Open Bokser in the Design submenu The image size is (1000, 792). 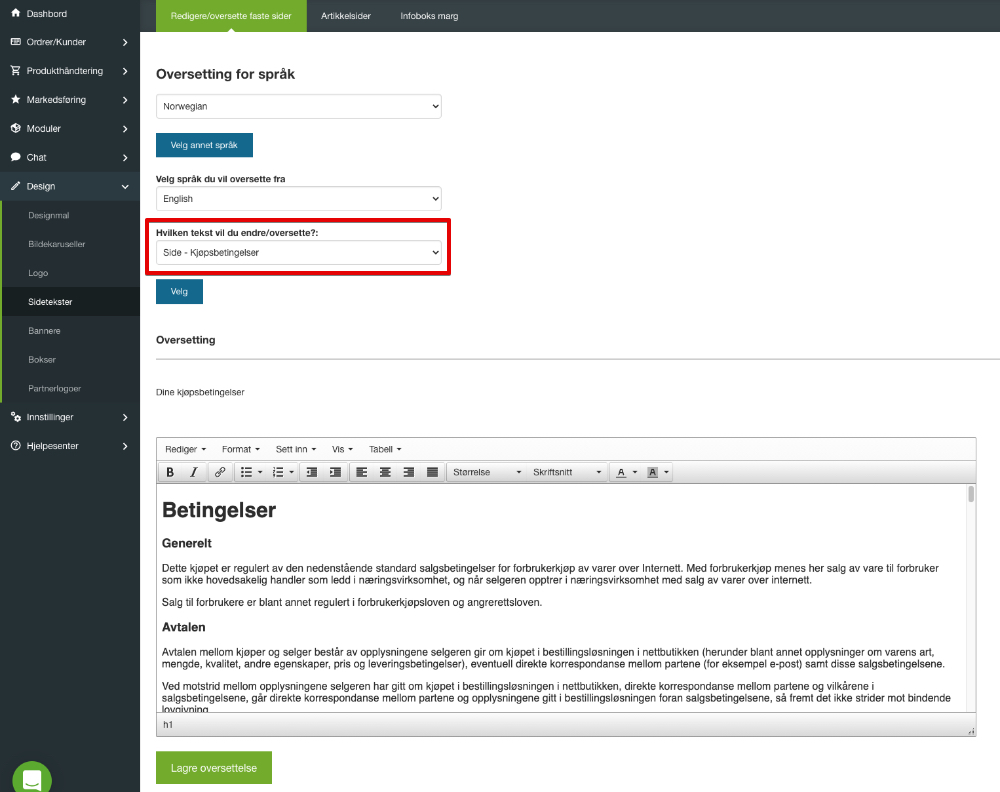41,360
